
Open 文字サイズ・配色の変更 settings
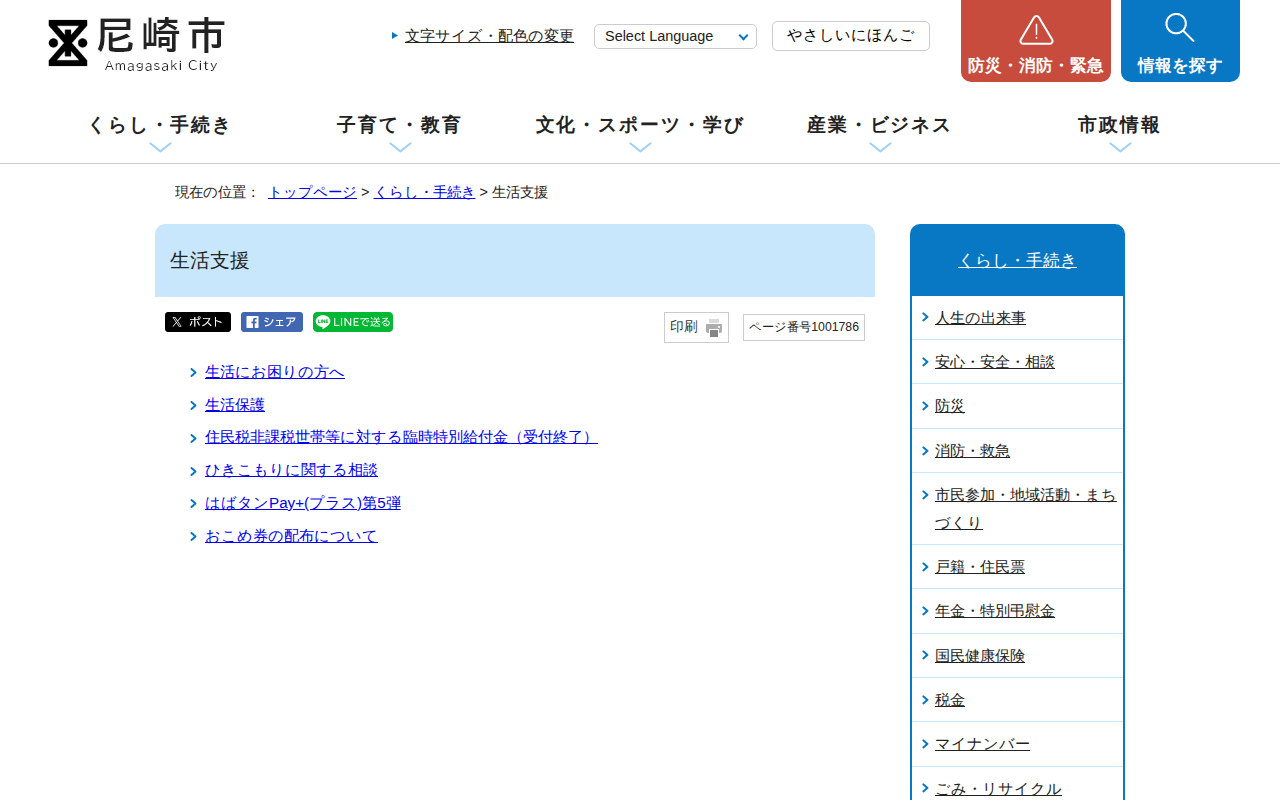point(489,36)
